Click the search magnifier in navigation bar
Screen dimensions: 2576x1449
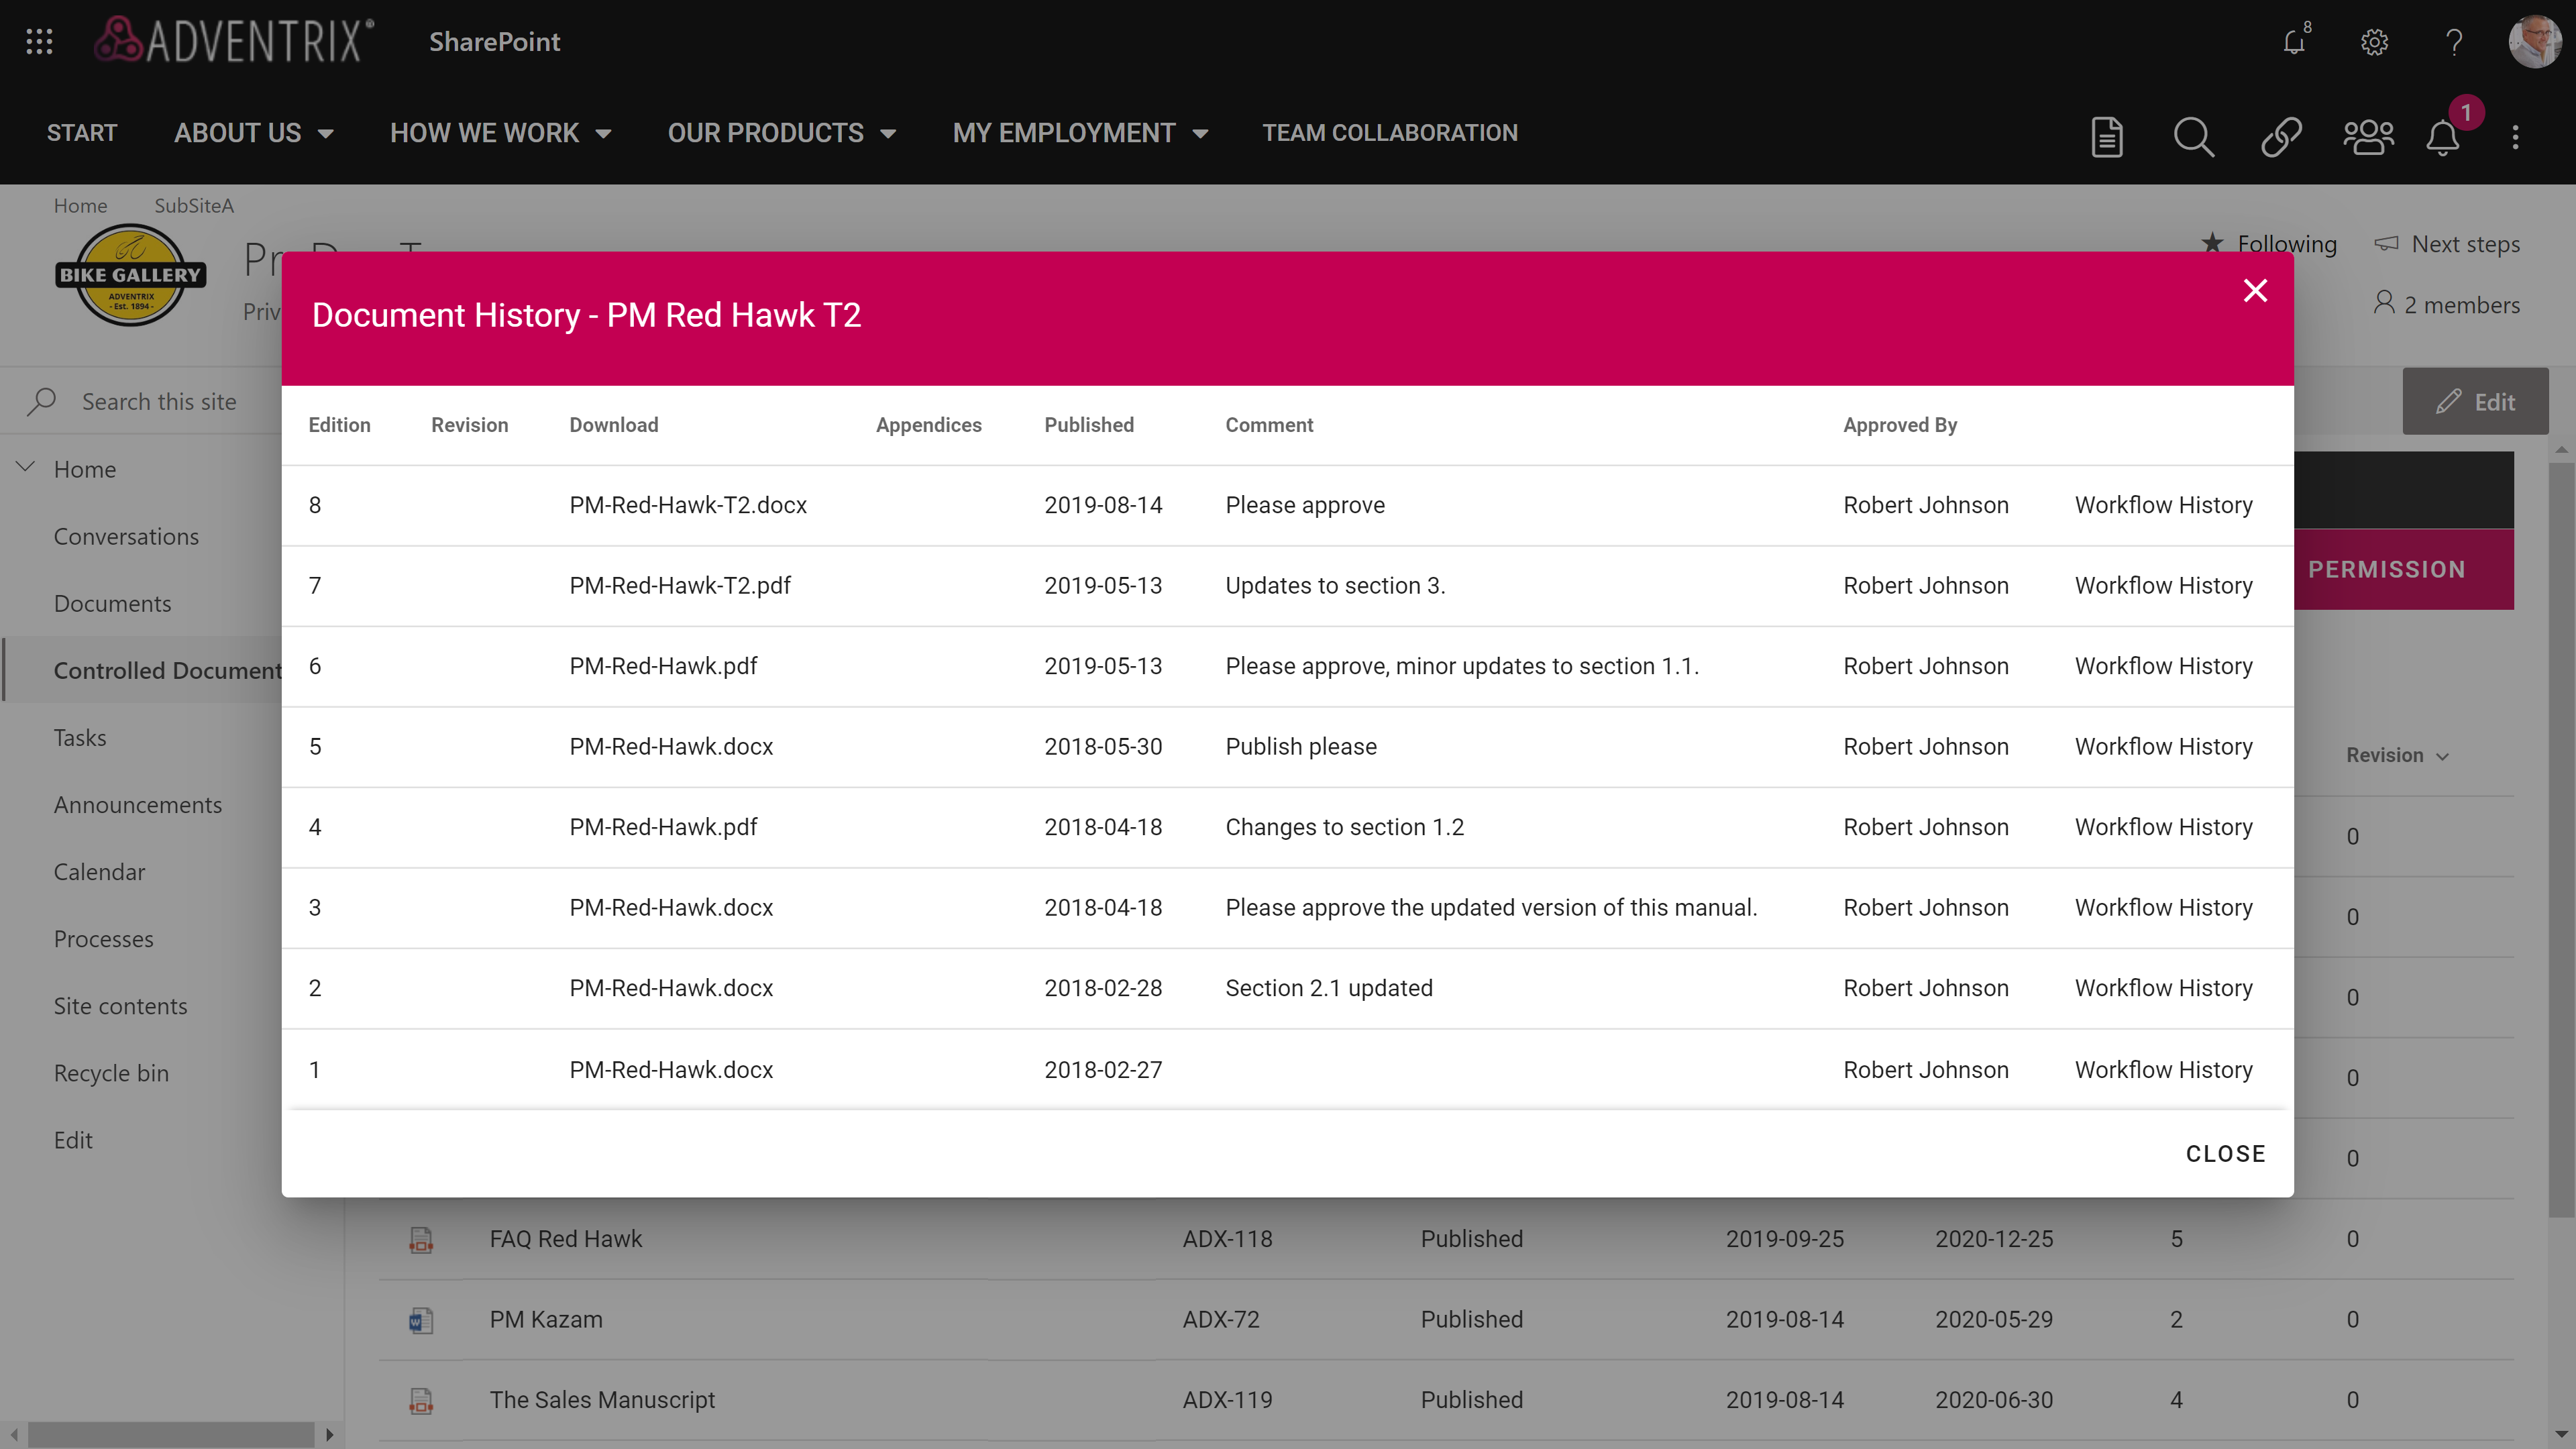2193,137
